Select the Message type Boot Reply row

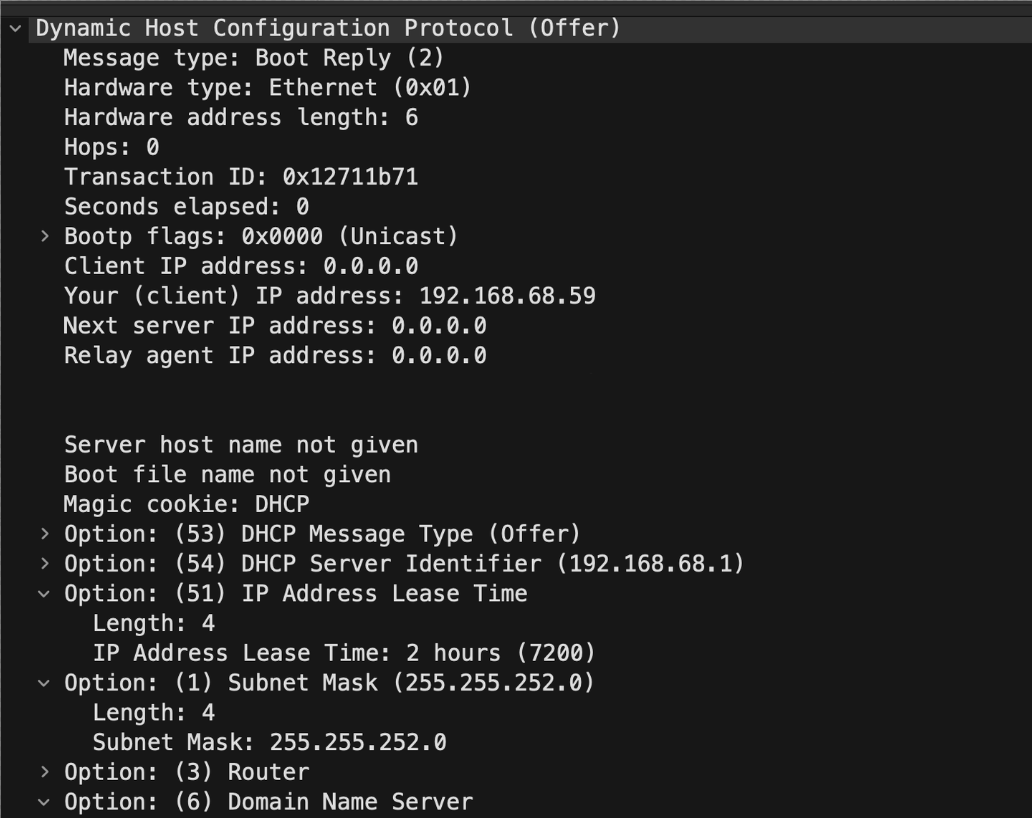point(253,58)
